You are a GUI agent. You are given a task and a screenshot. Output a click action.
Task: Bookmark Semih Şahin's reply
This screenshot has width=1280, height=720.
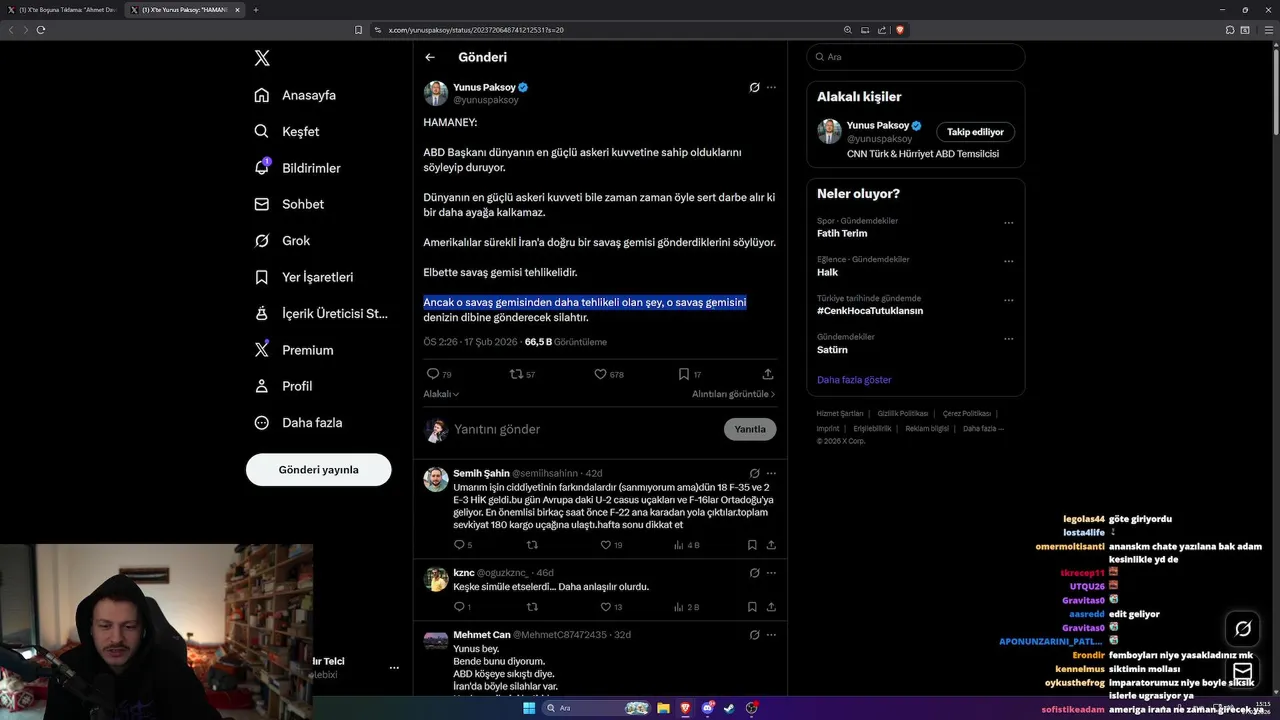tap(752, 545)
